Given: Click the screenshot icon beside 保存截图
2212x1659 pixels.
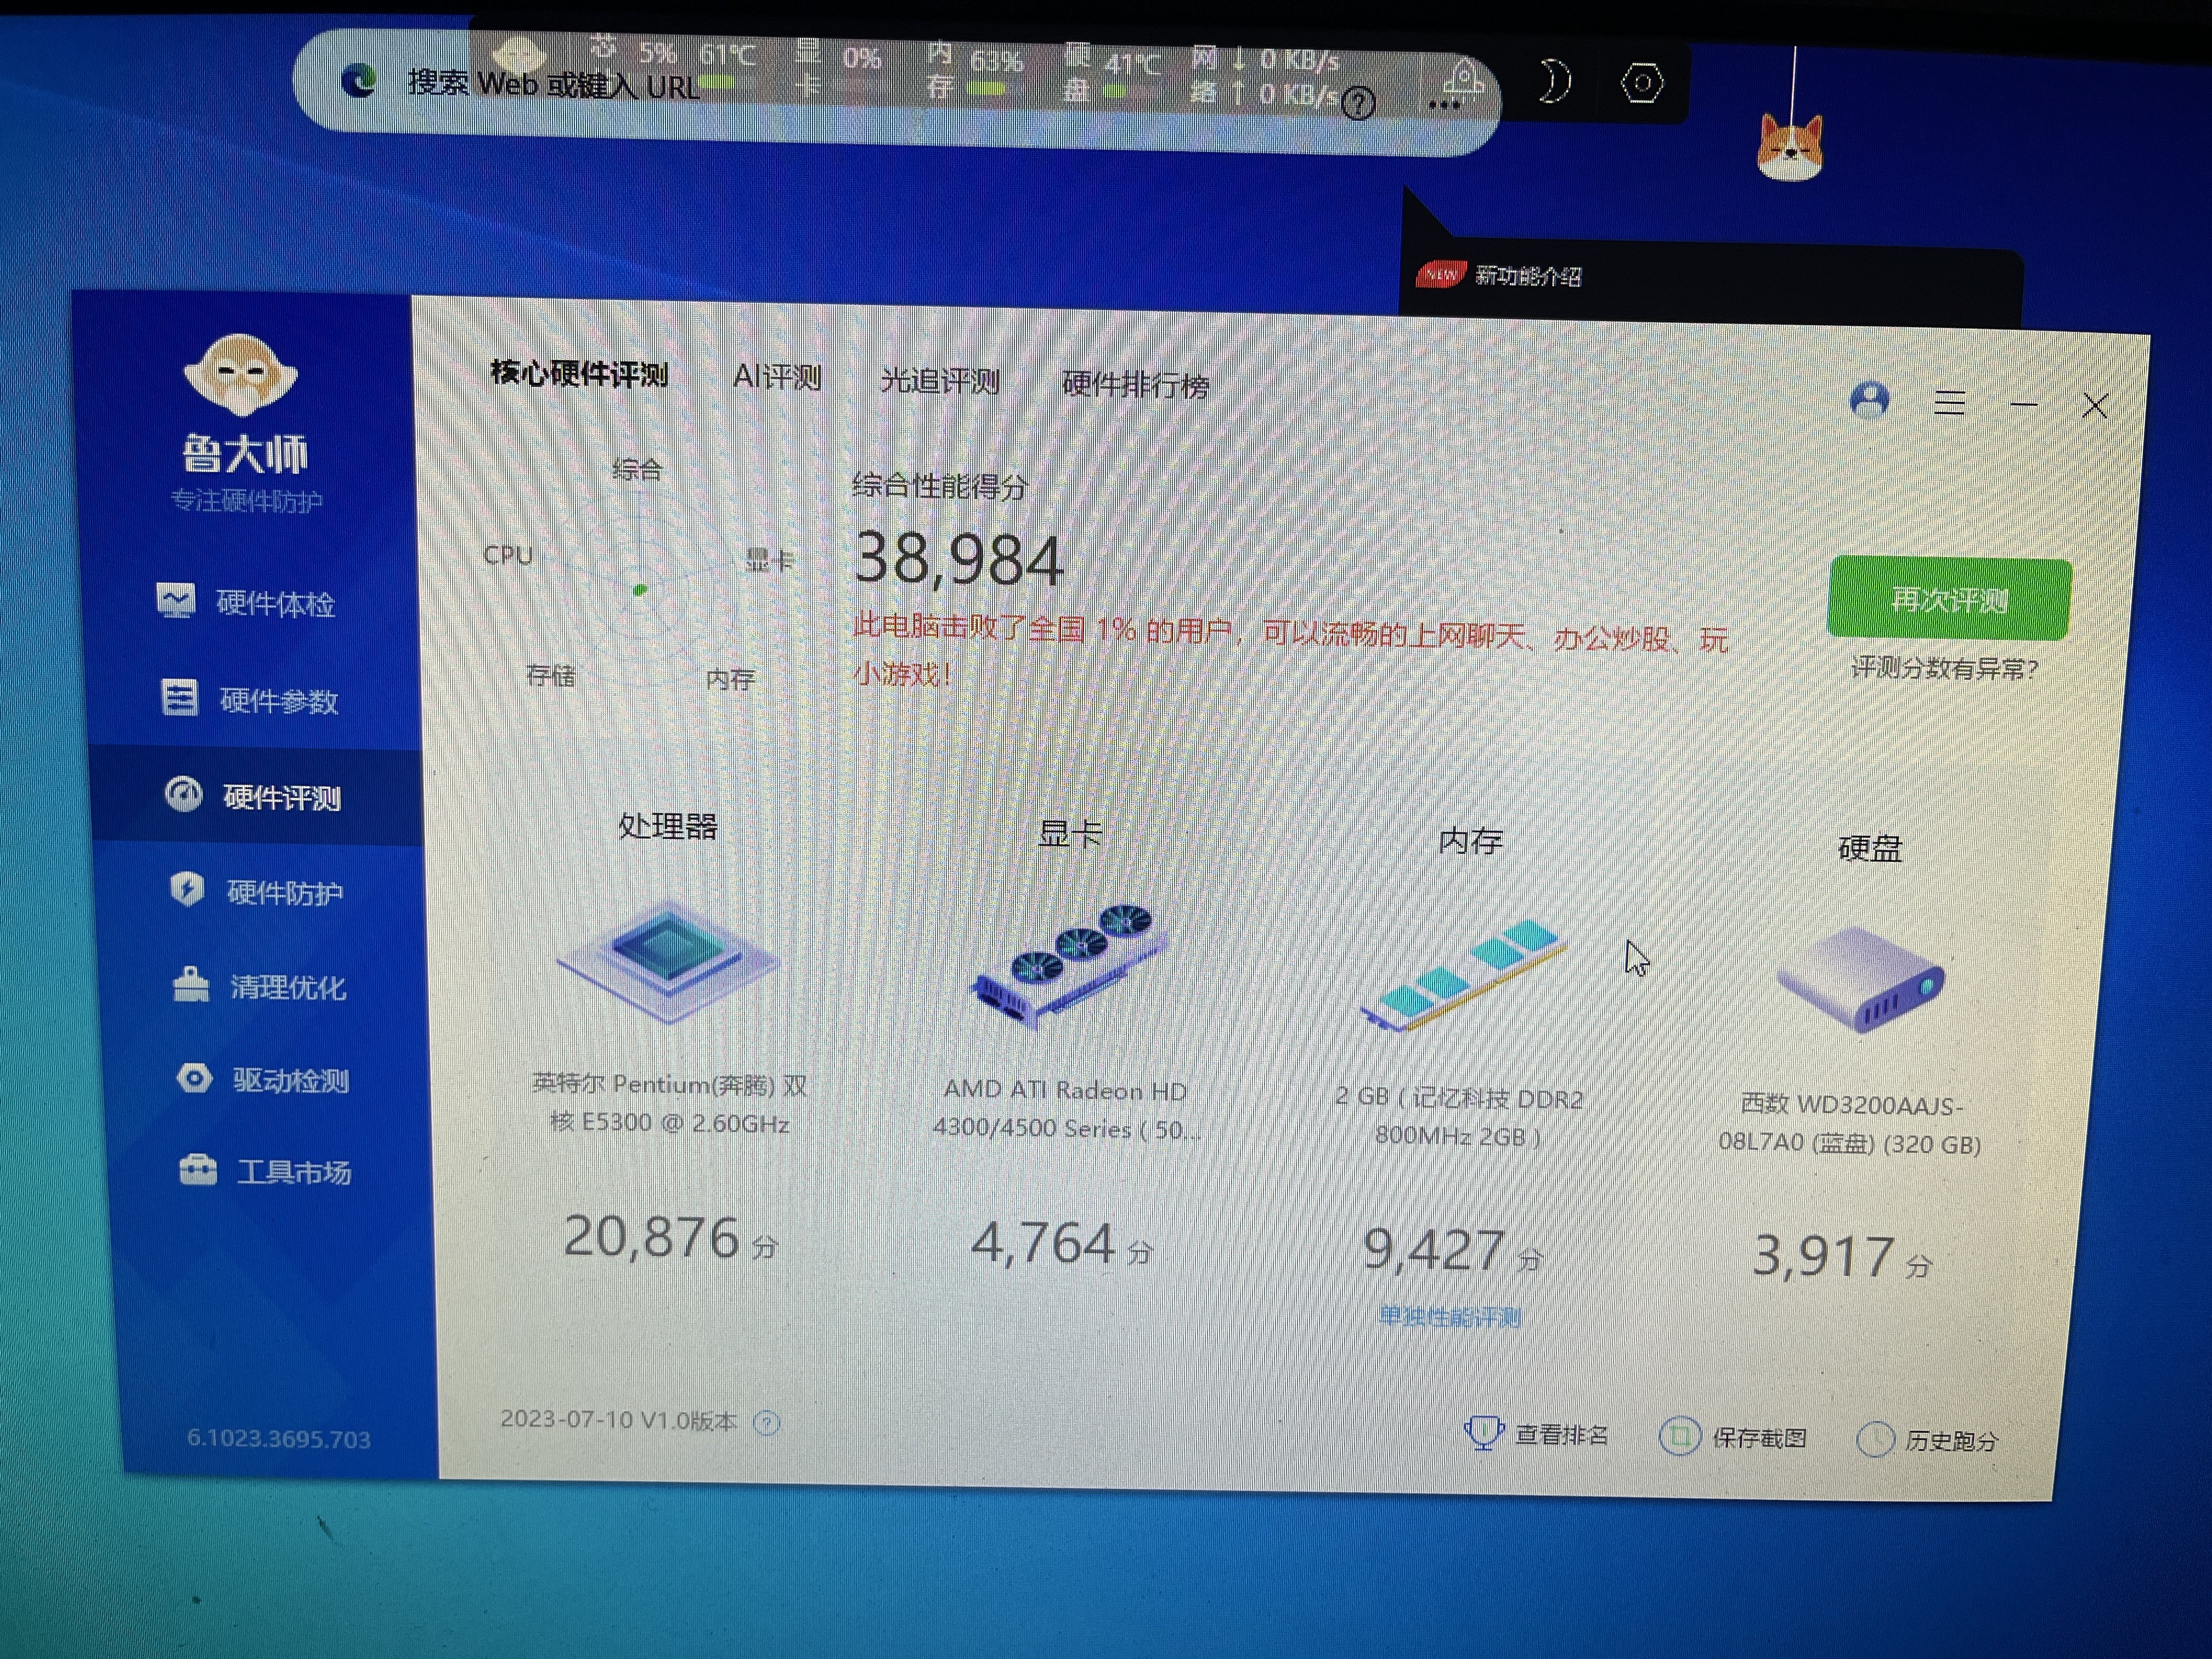Looking at the screenshot, I should pyautogui.click(x=1680, y=1436).
